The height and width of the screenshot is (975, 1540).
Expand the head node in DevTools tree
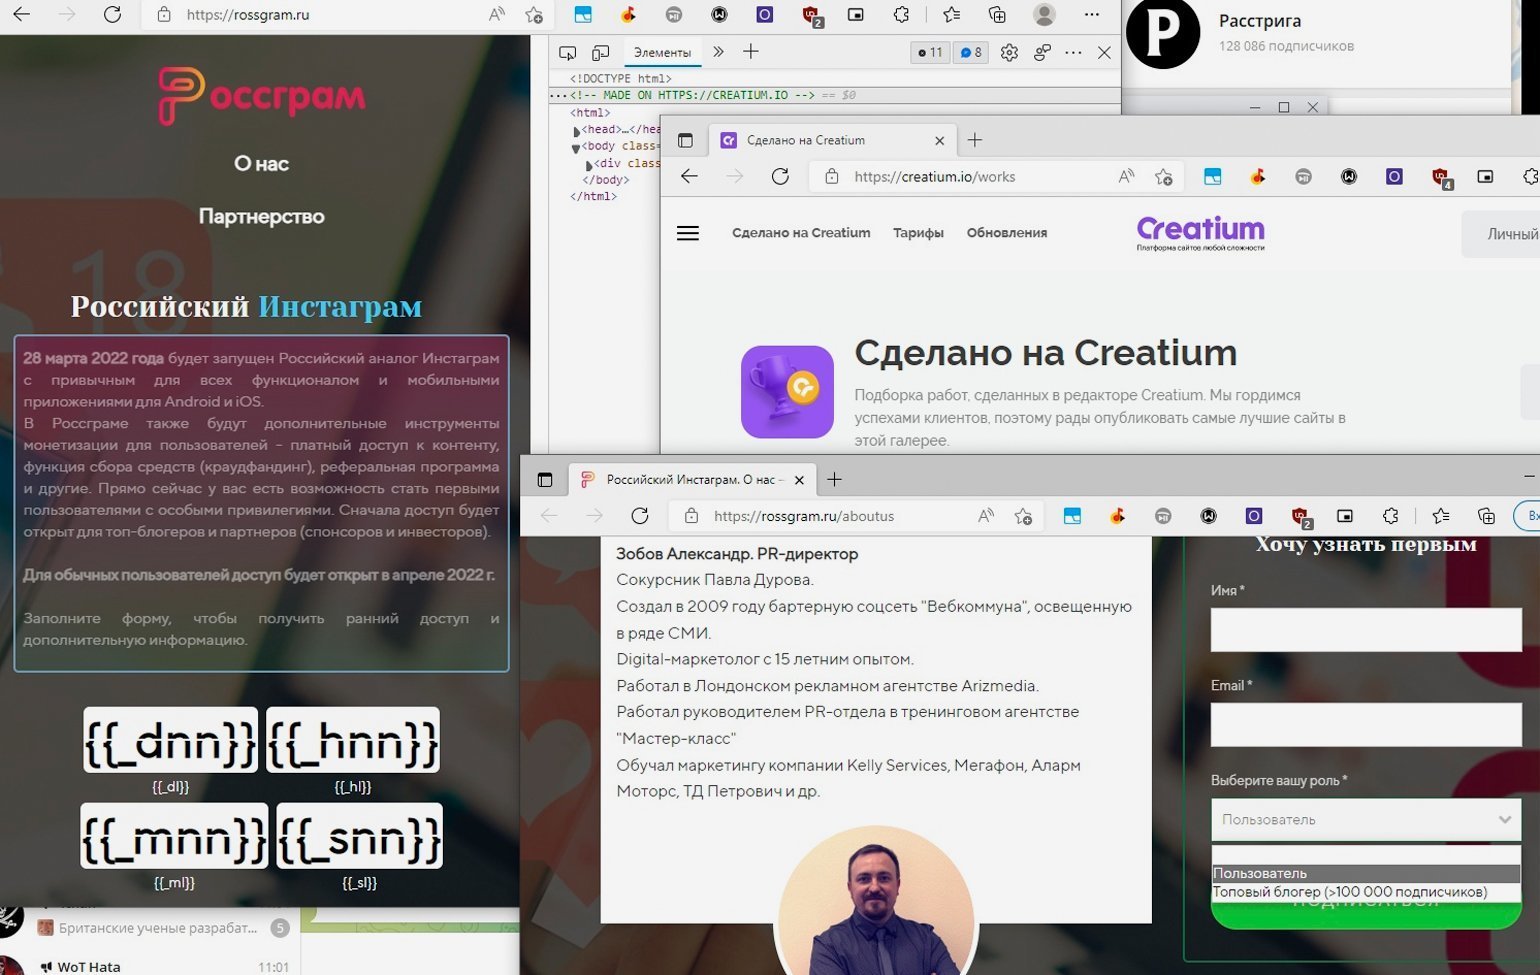click(576, 130)
